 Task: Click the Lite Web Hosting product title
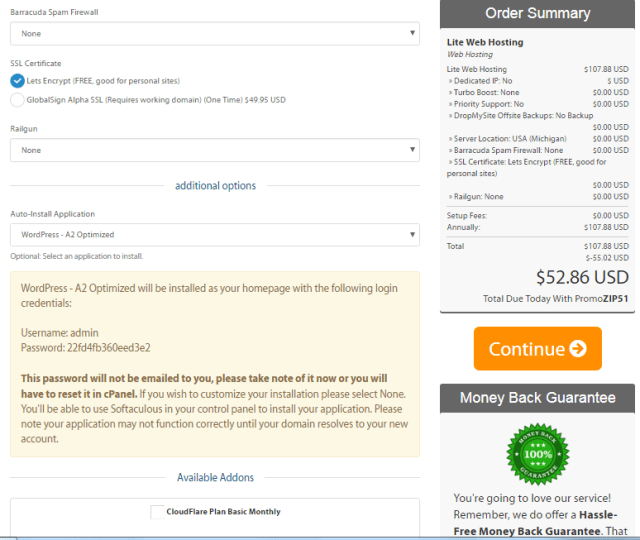[x=484, y=42]
